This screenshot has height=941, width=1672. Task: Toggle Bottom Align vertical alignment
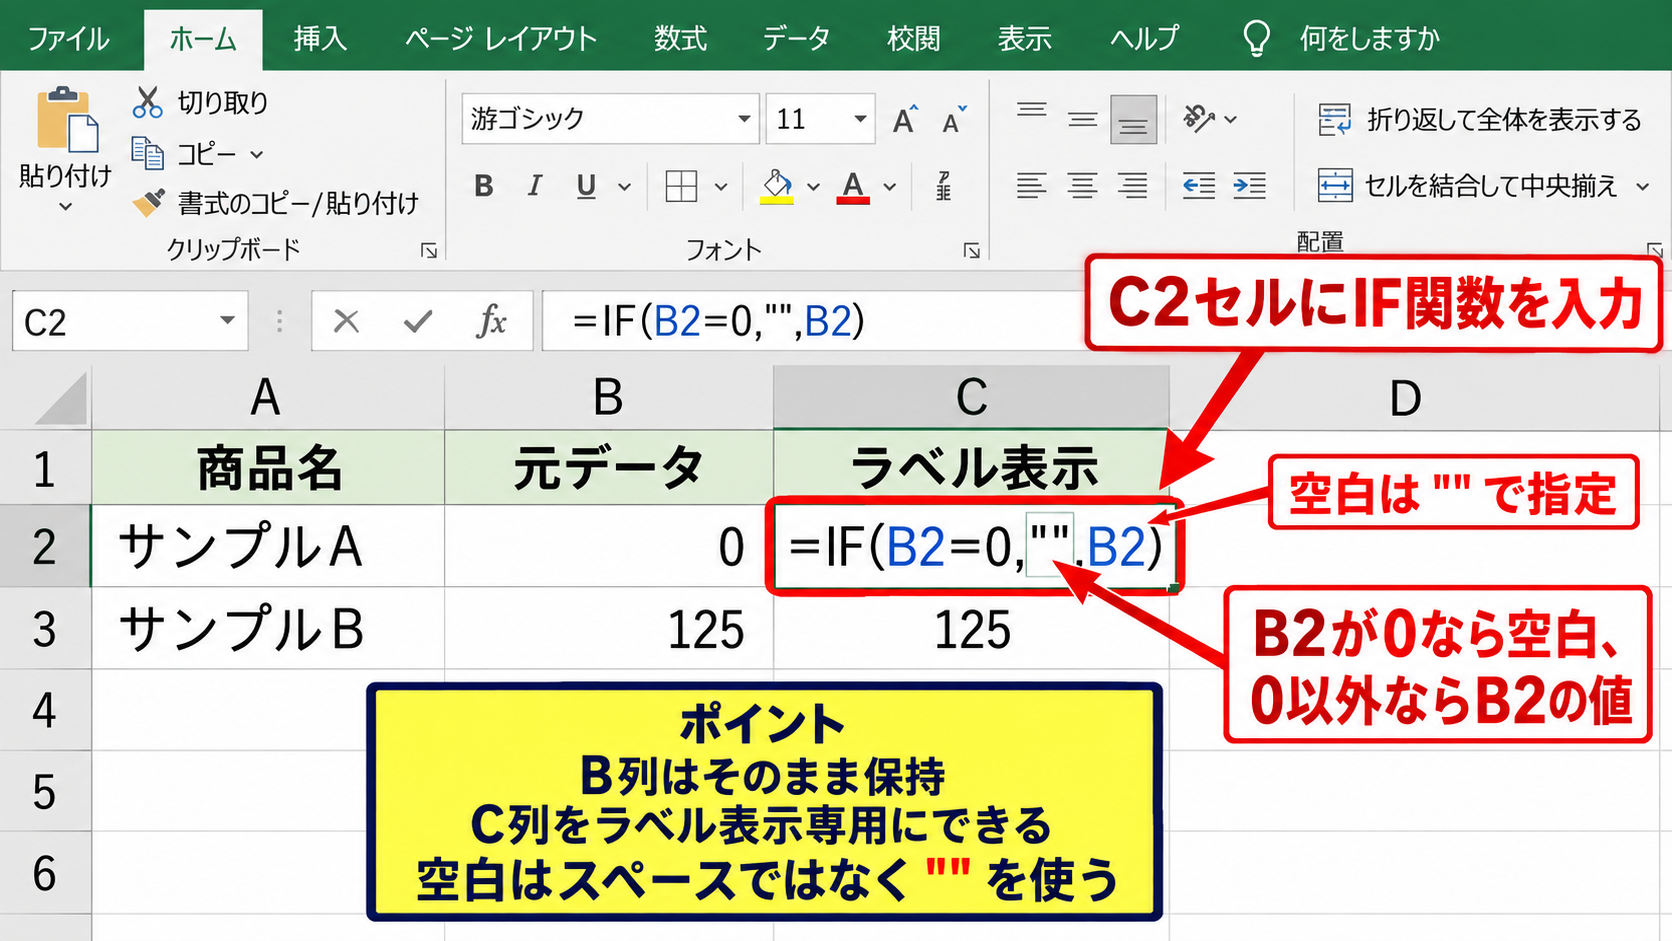1133,120
